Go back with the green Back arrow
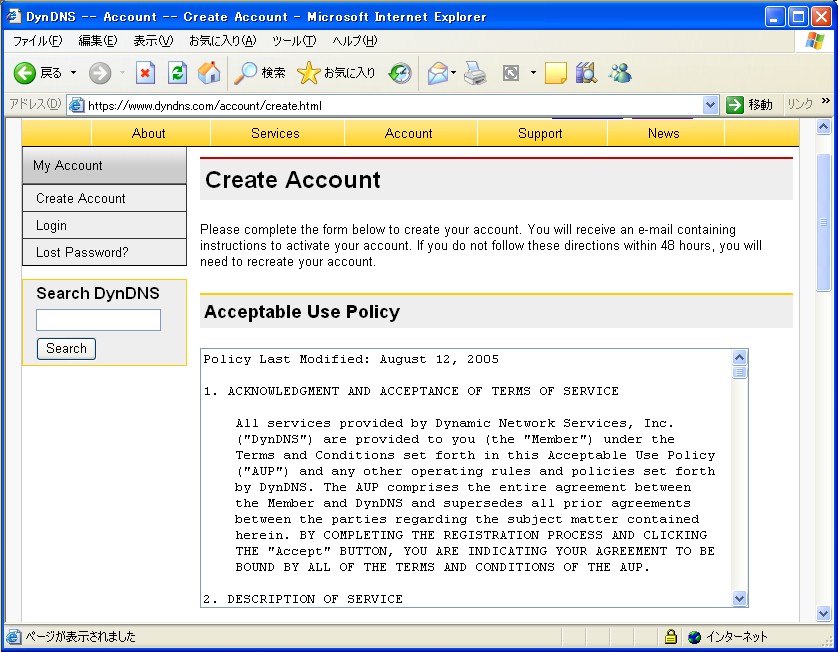Image resolution: width=838 pixels, height=652 pixels. (24, 73)
